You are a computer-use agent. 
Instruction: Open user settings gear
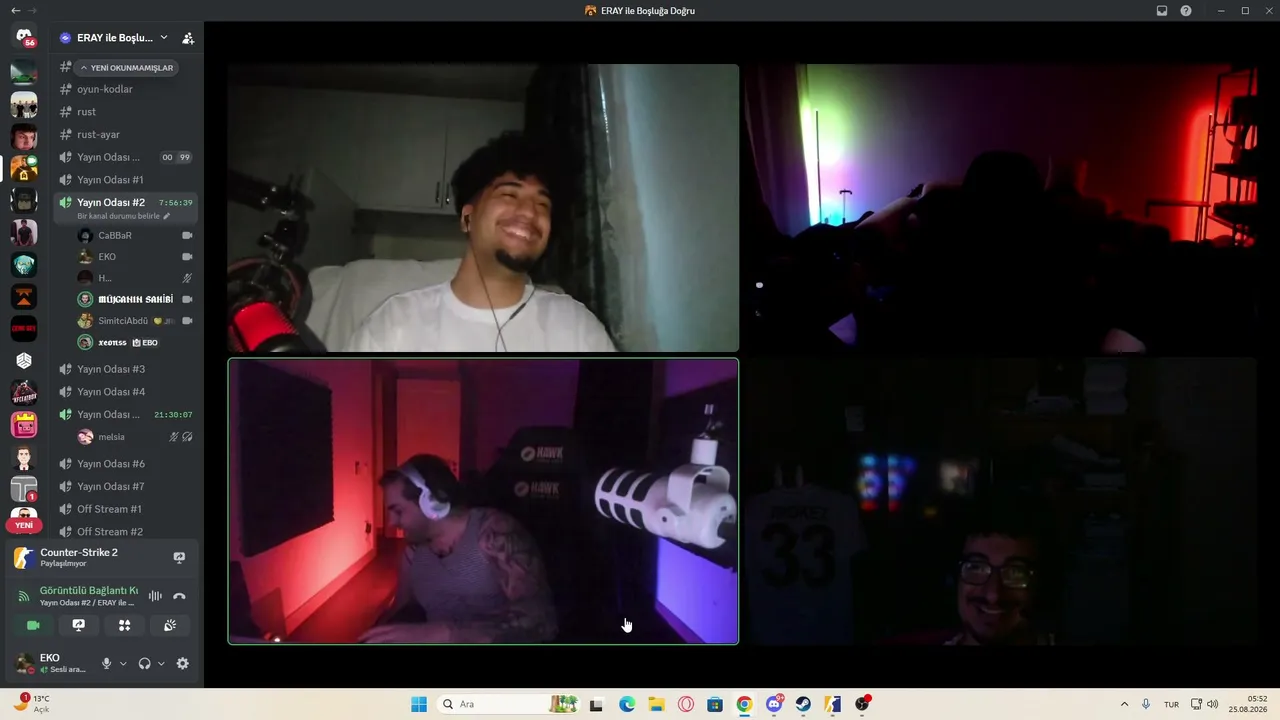tap(183, 664)
